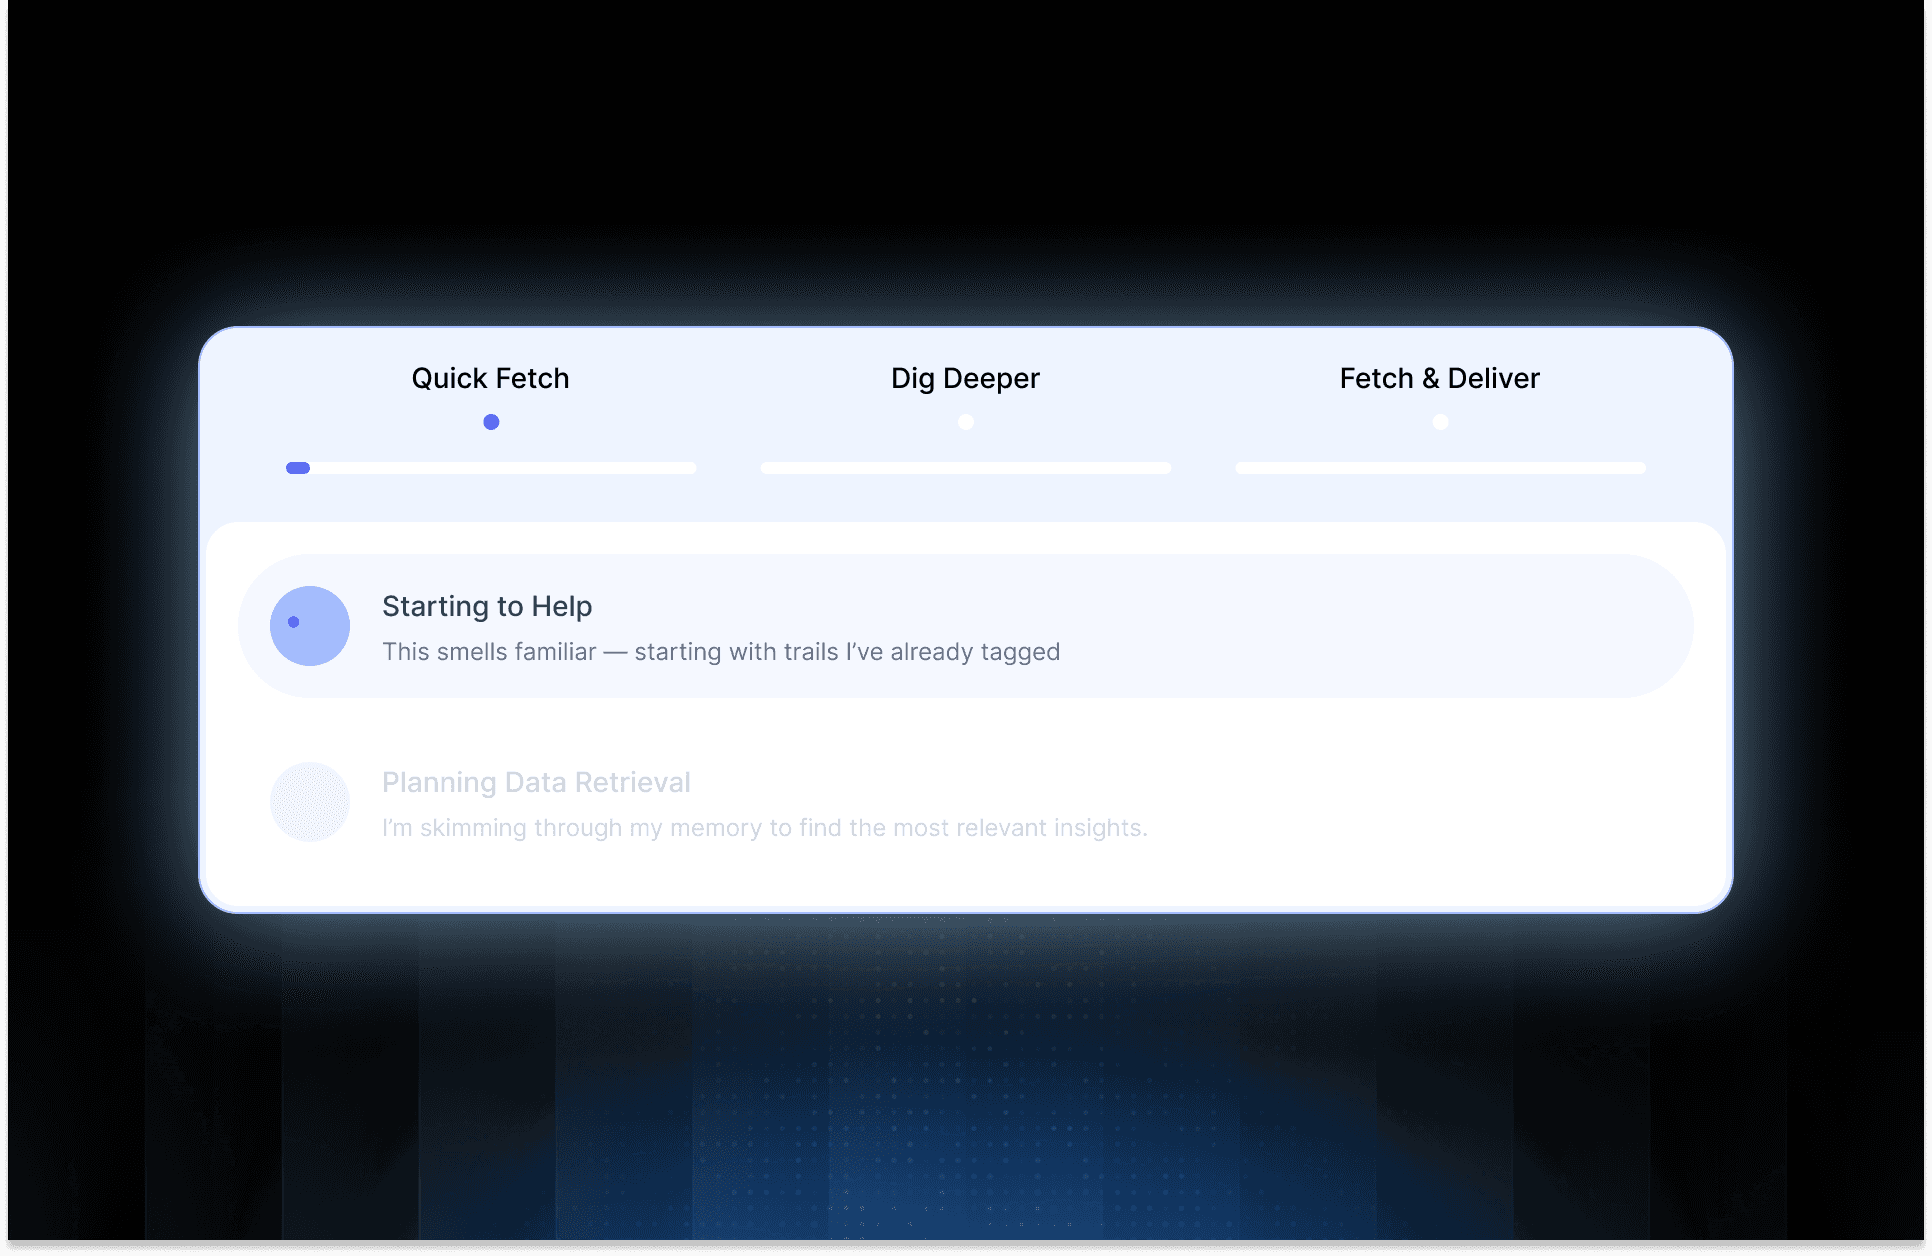
Task: Switch to the Dig Deeper stage
Action: (x=965, y=378)
